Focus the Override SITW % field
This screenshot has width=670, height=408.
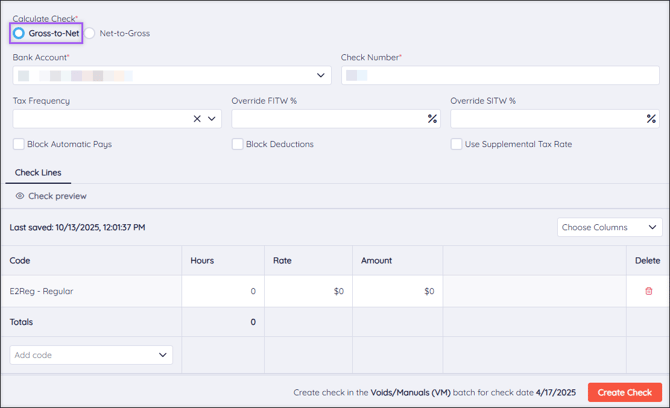(555, 119)
